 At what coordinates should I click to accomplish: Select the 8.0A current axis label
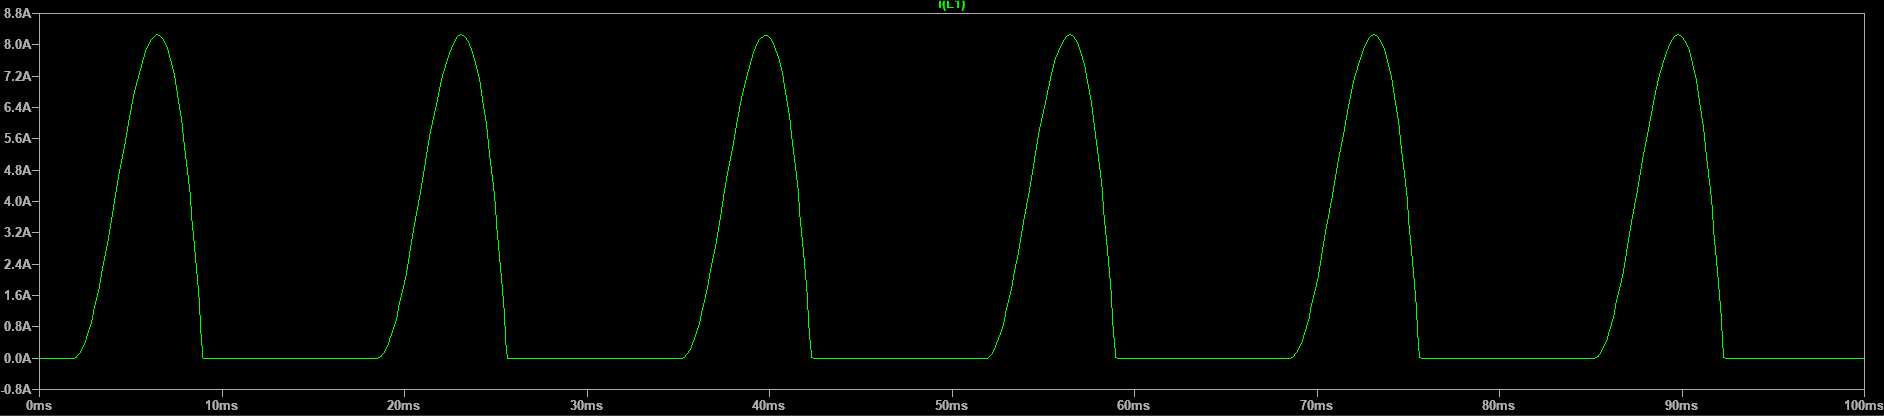click(18, 45)
